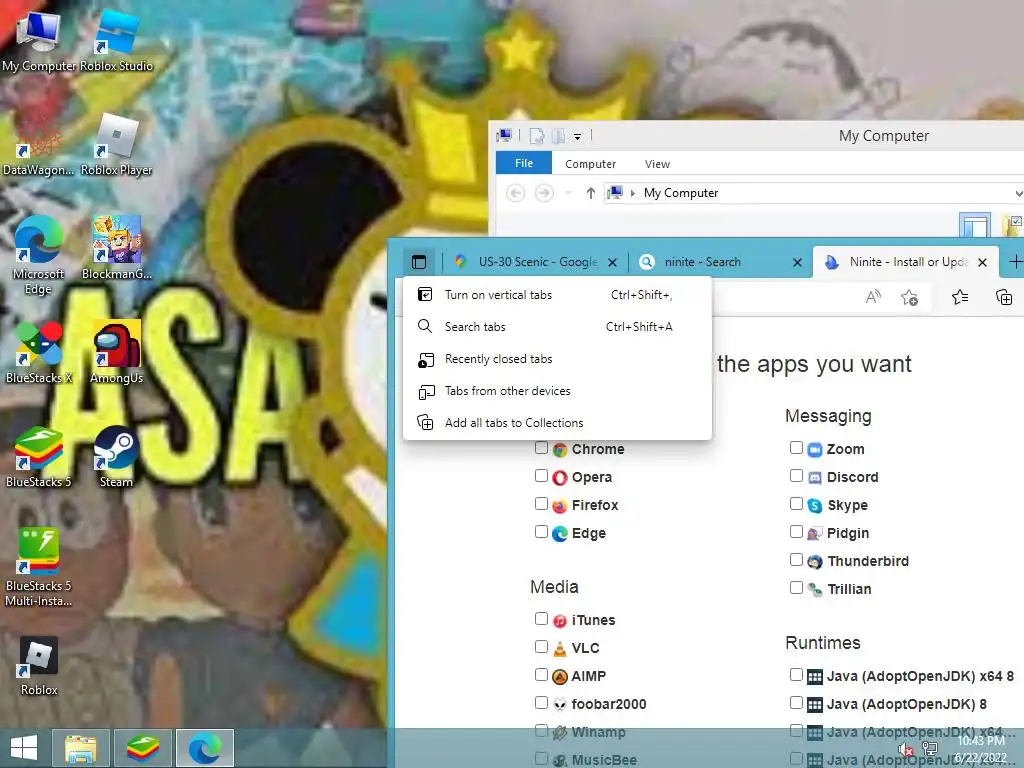The image size is (1024, 768).
Task: Check the foobar2000 checkbox
Action: 541,703
